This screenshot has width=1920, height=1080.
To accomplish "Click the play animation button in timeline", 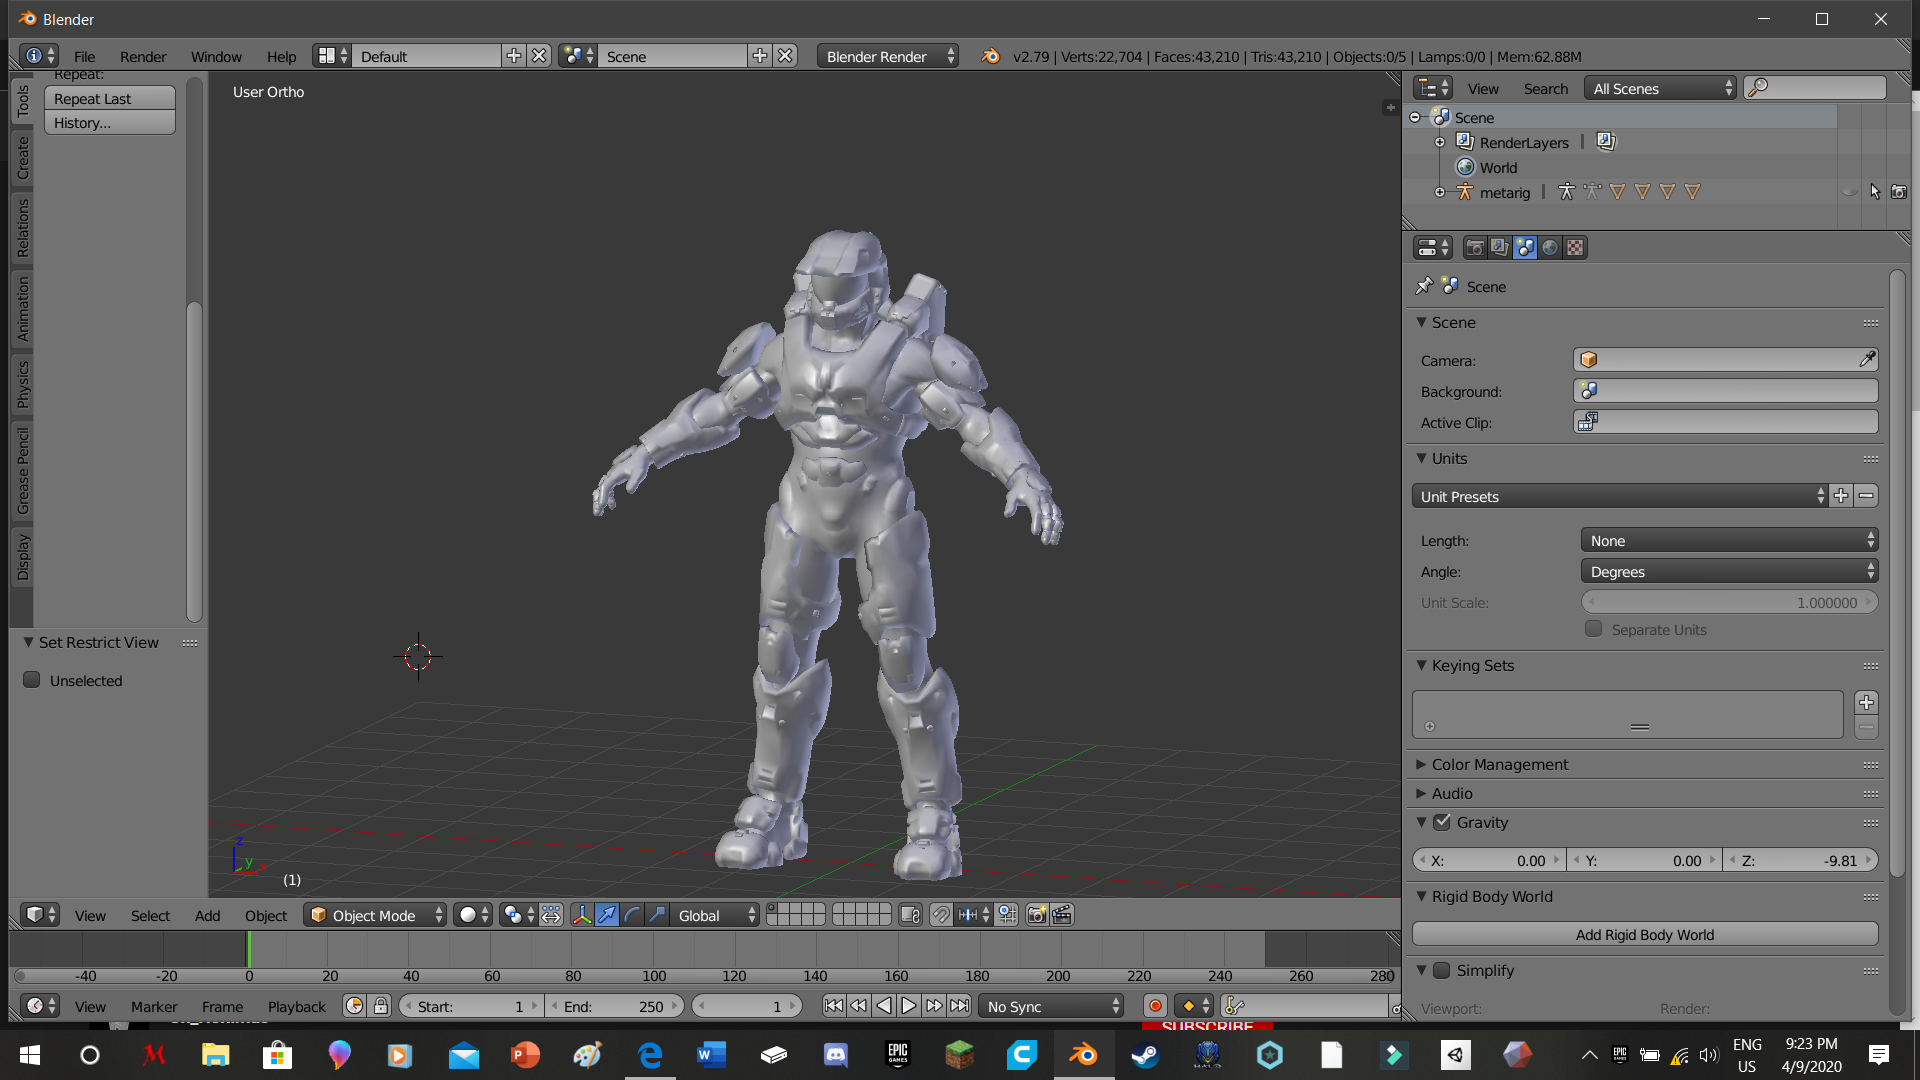I will point(908,1006).
